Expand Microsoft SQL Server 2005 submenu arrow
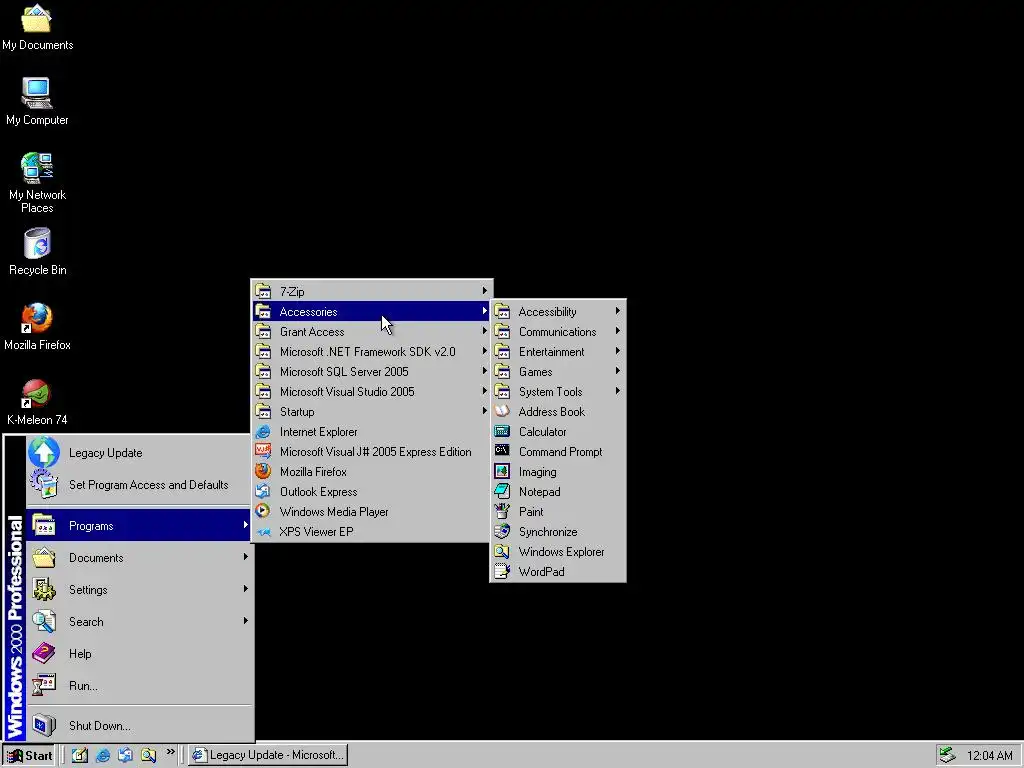This screenshot has height=768, width=1024. (485, 371)
